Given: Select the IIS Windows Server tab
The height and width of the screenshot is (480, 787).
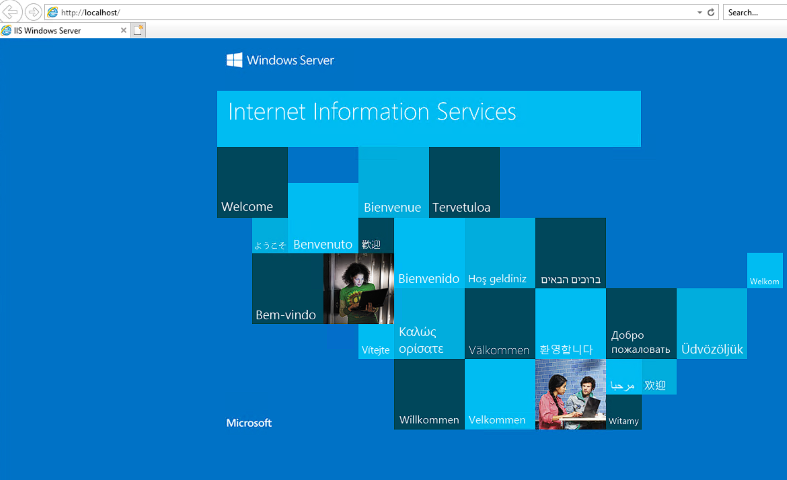Looking at the screenshot, I should click(x=64, y=31).
